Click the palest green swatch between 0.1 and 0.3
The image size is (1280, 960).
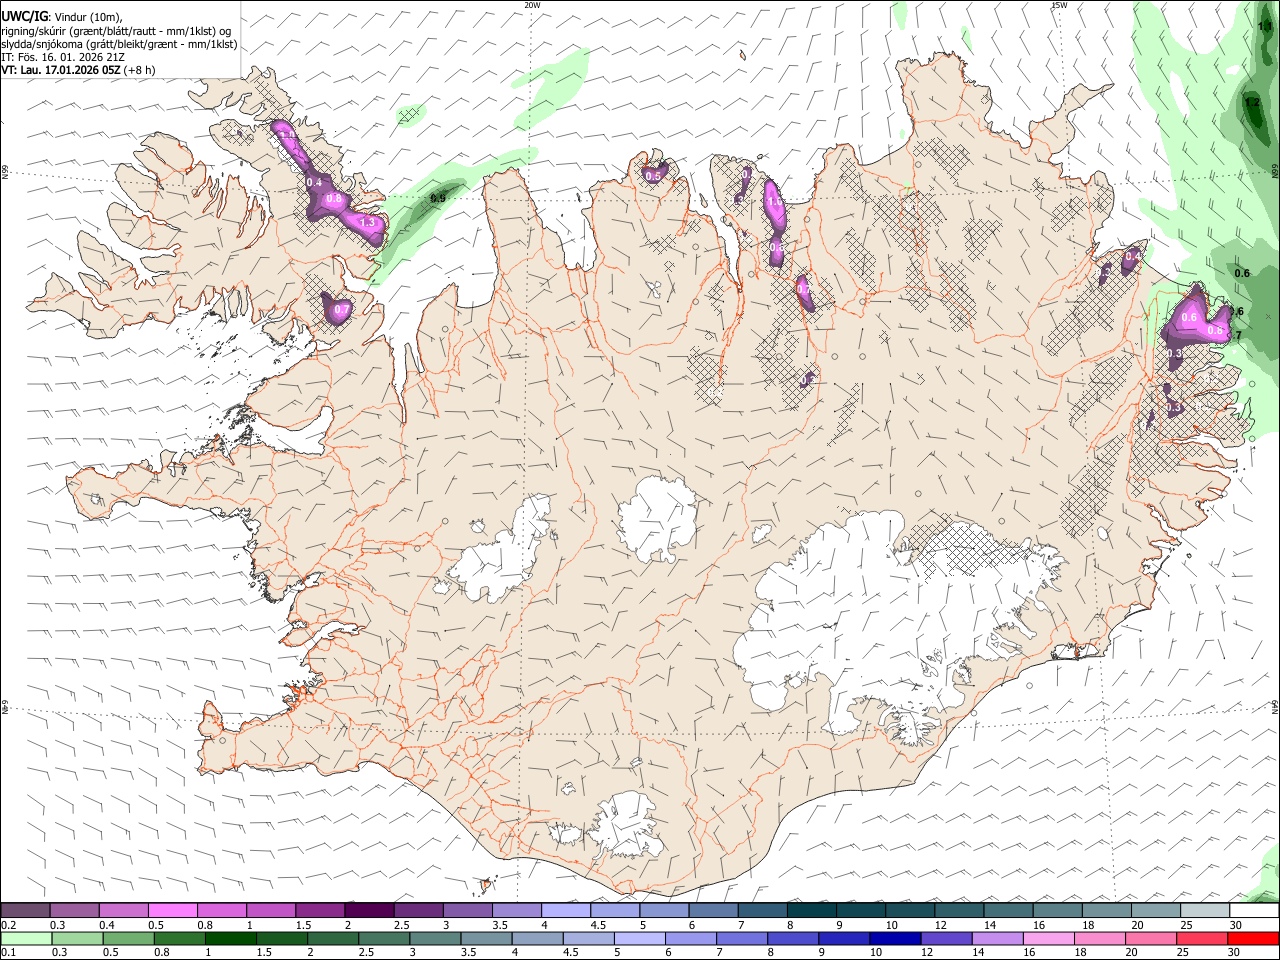click(25, 939)
